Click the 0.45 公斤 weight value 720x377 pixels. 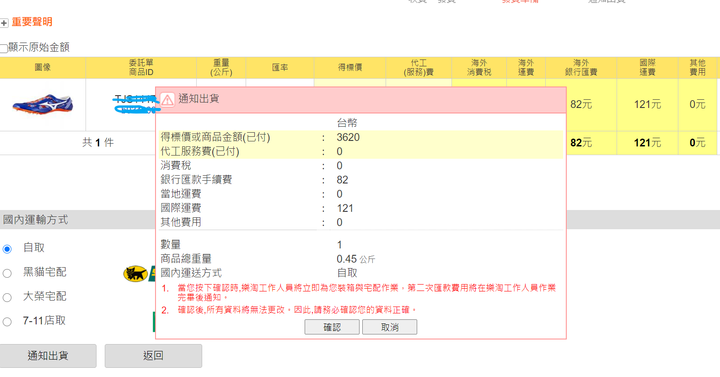coord(356,259)
